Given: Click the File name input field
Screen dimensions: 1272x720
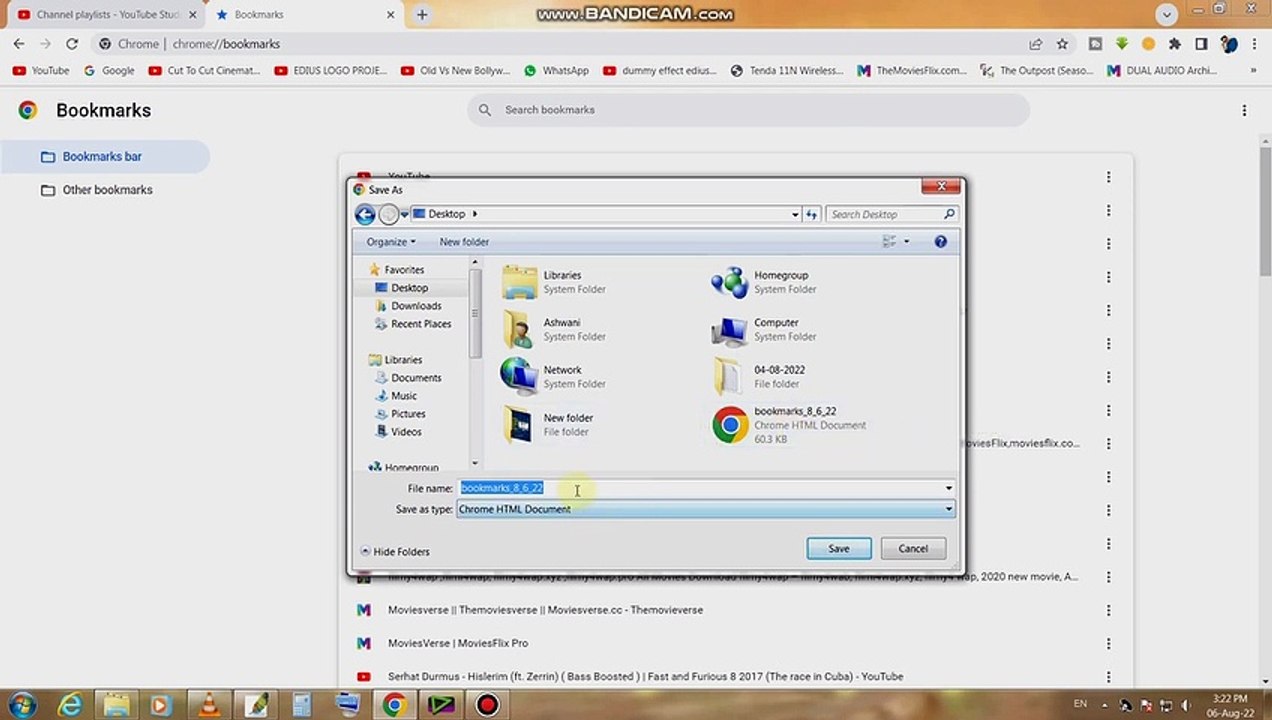Looking at the screenshot, I should click(x=700, y=488).
